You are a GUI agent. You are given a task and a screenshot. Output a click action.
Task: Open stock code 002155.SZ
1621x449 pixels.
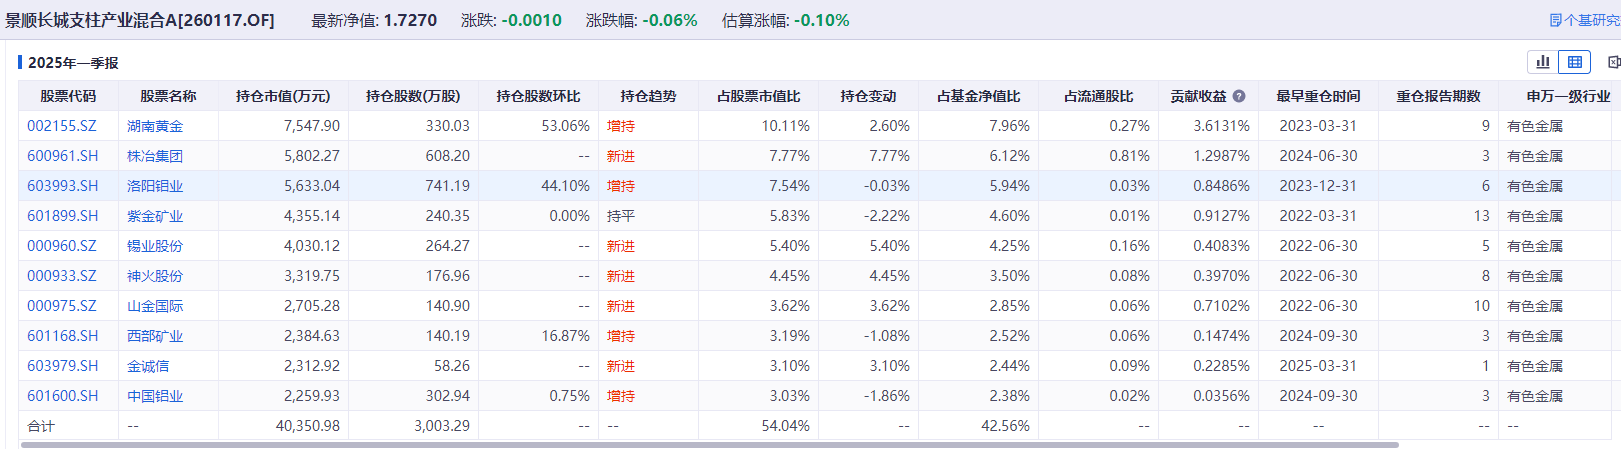click(62, 126)
